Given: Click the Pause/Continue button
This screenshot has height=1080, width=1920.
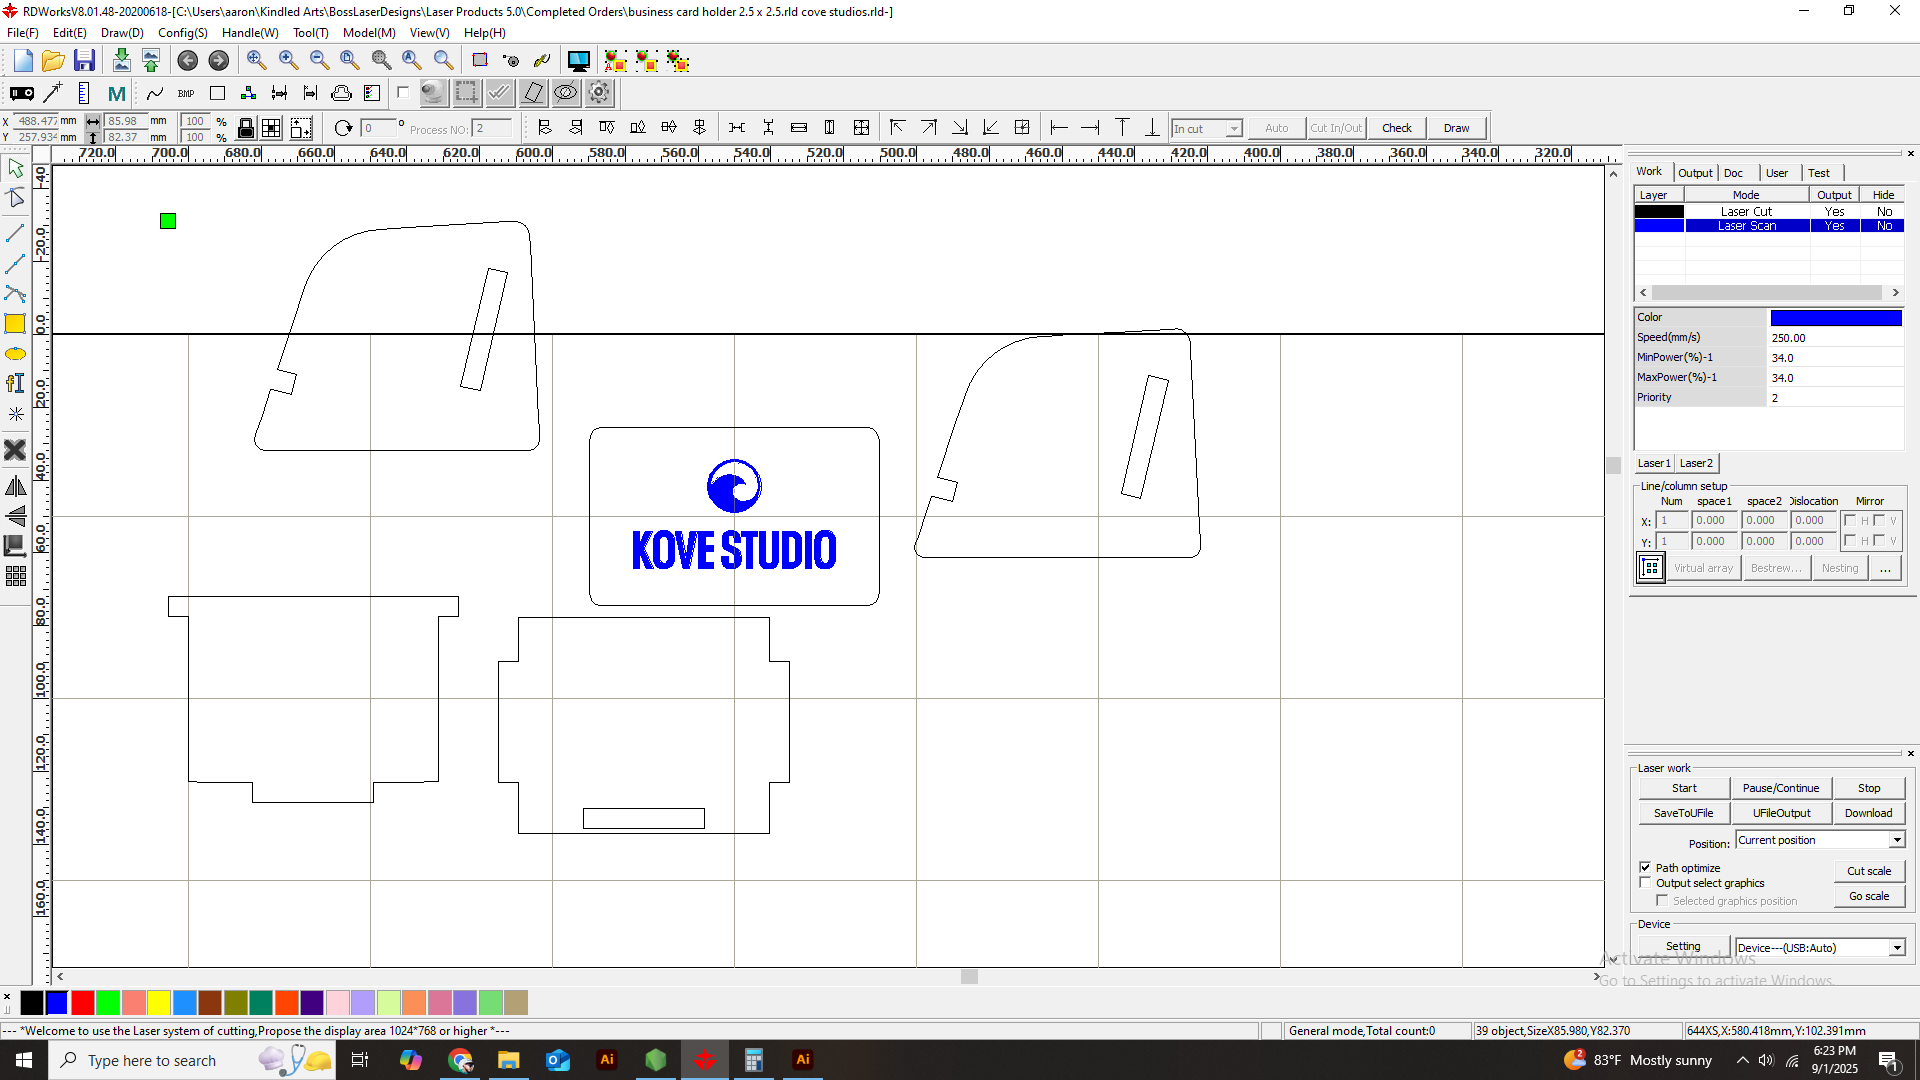Looking at the screenshot, I should pos(1781,788).
